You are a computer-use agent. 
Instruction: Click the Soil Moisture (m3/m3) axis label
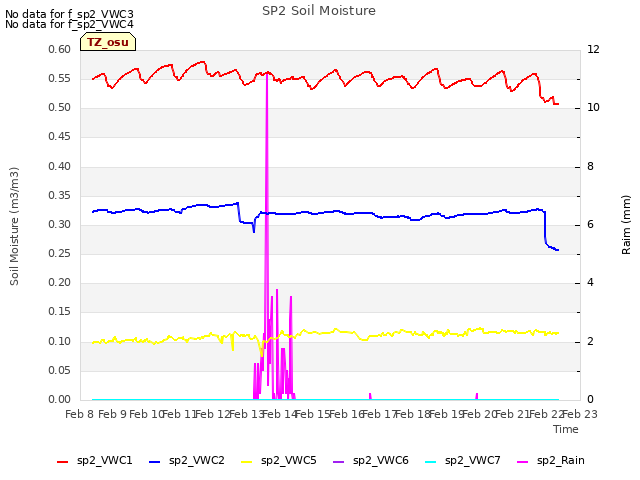click(x=14, y=226)
